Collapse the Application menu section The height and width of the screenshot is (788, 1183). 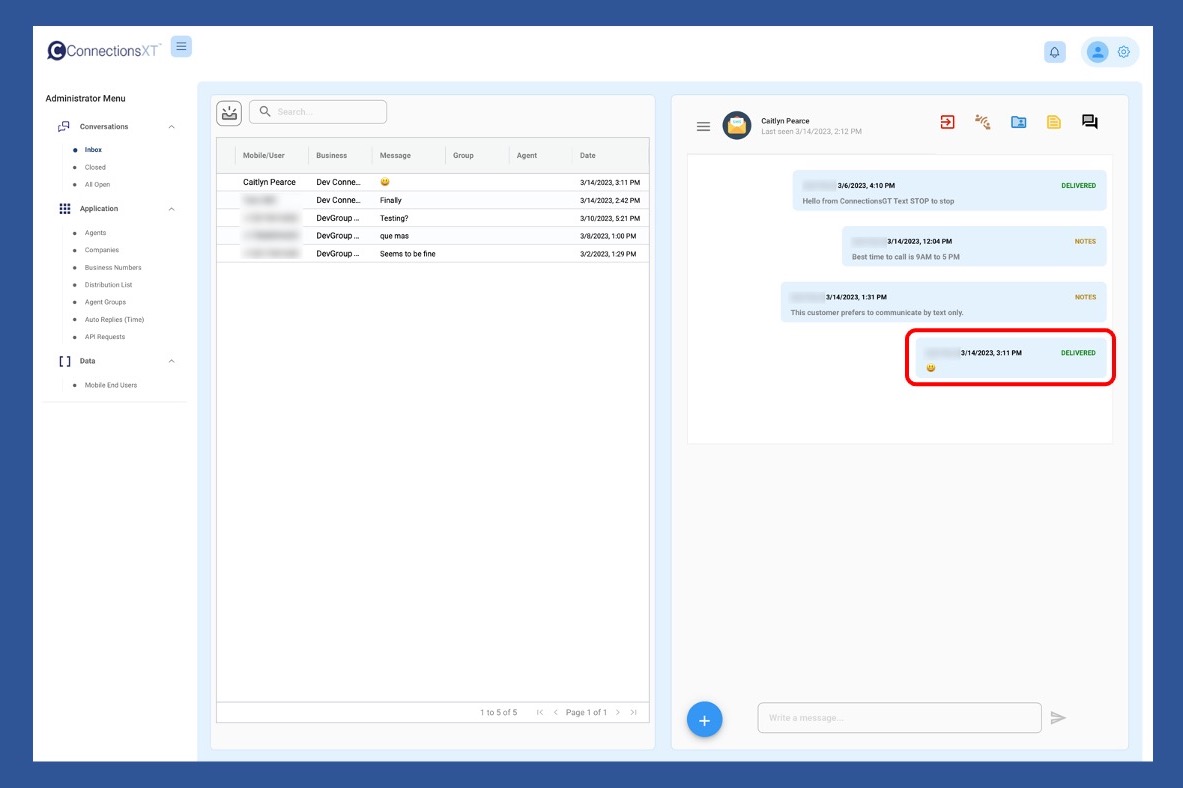coord(171,209)
